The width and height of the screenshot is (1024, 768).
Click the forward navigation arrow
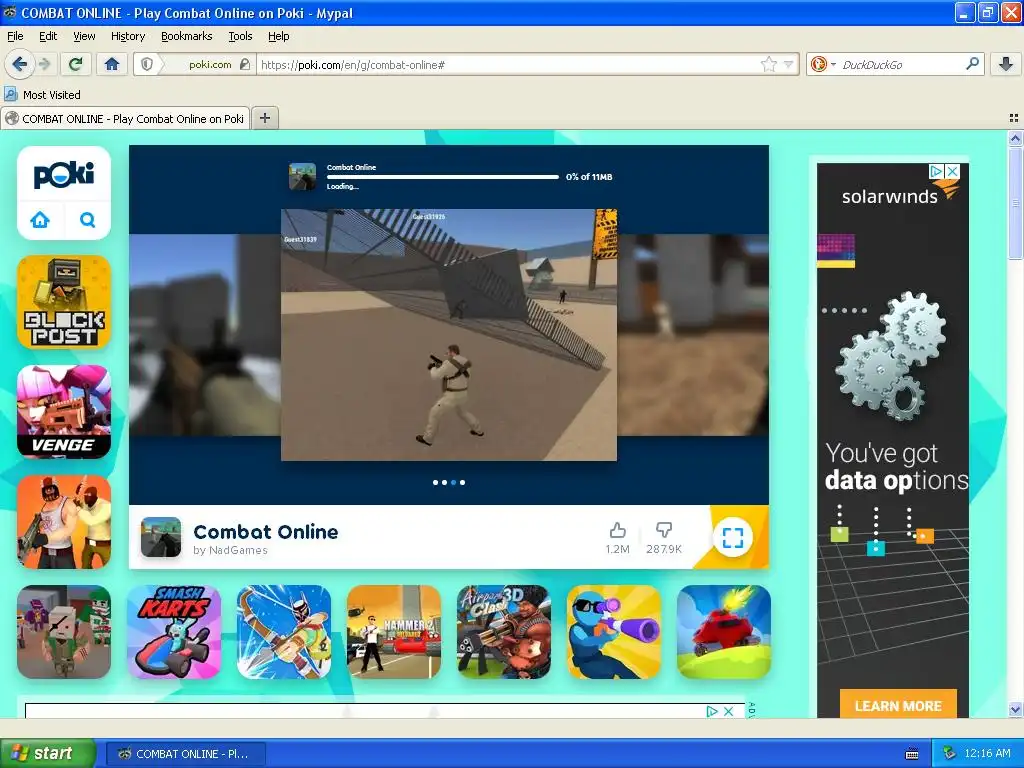(44, 64)
